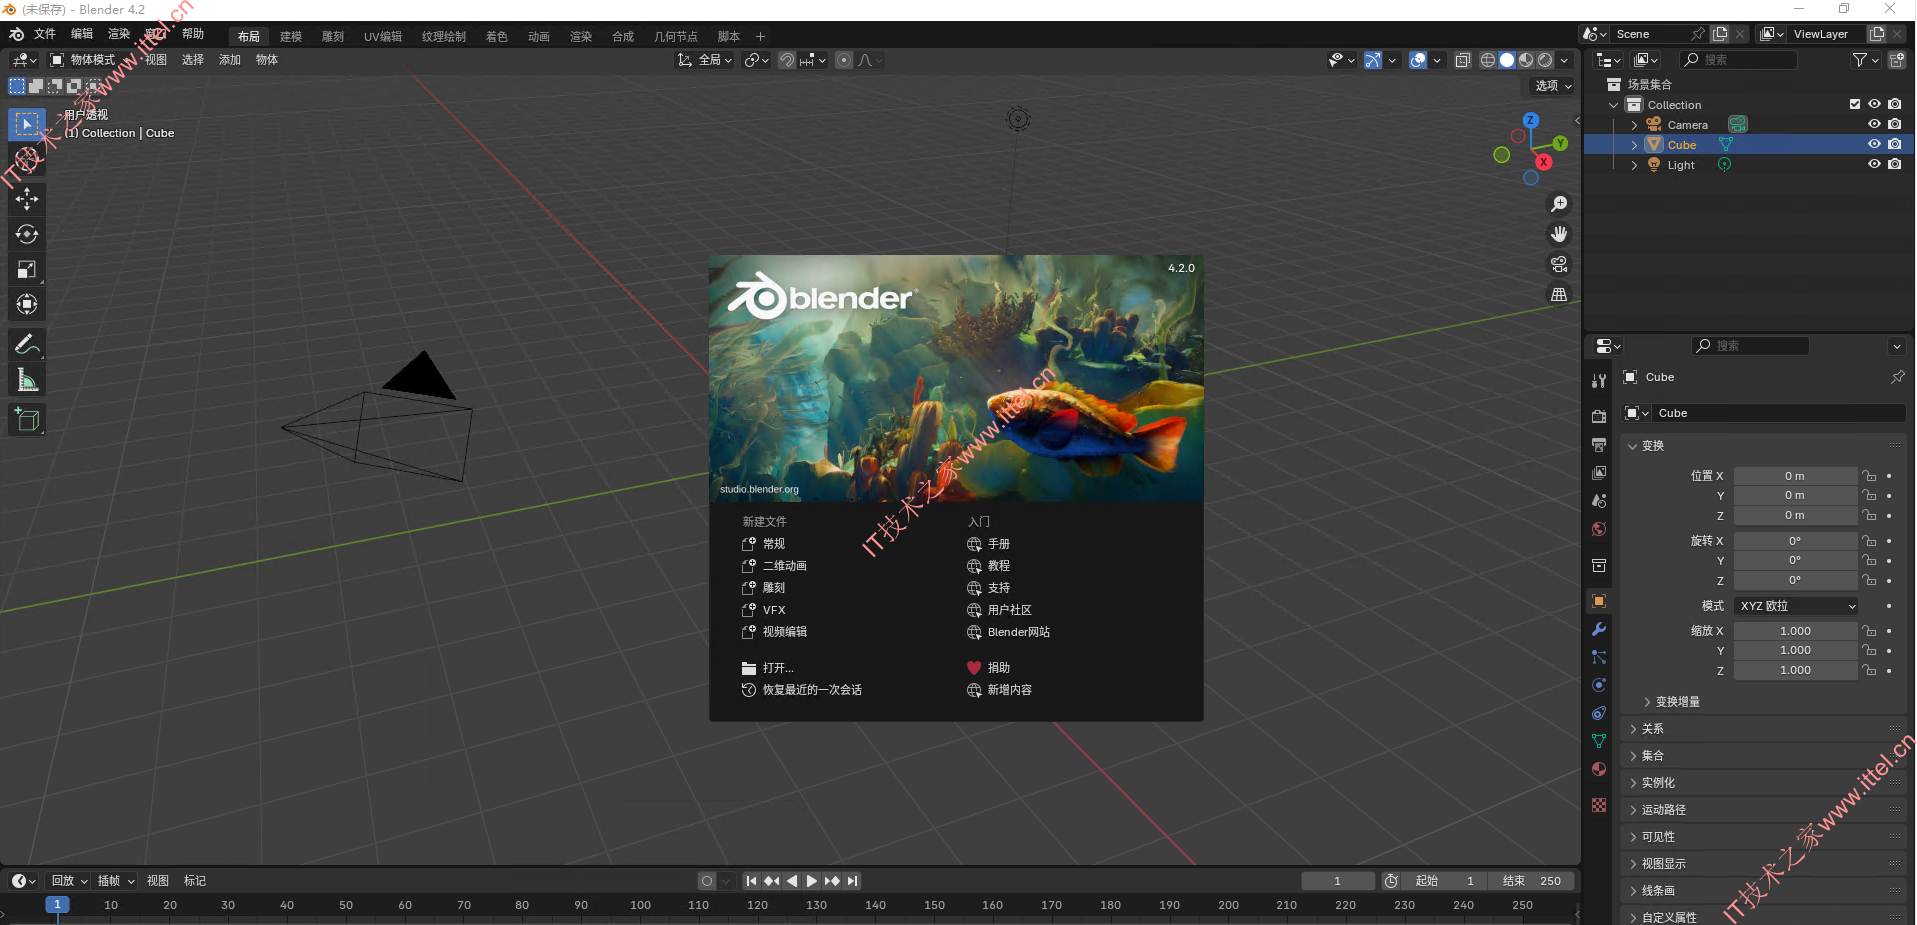The width and height of the screenshot is (1917, 925).
Task: Open the Modifier properties wrench icon
Action: point(1597,629)
